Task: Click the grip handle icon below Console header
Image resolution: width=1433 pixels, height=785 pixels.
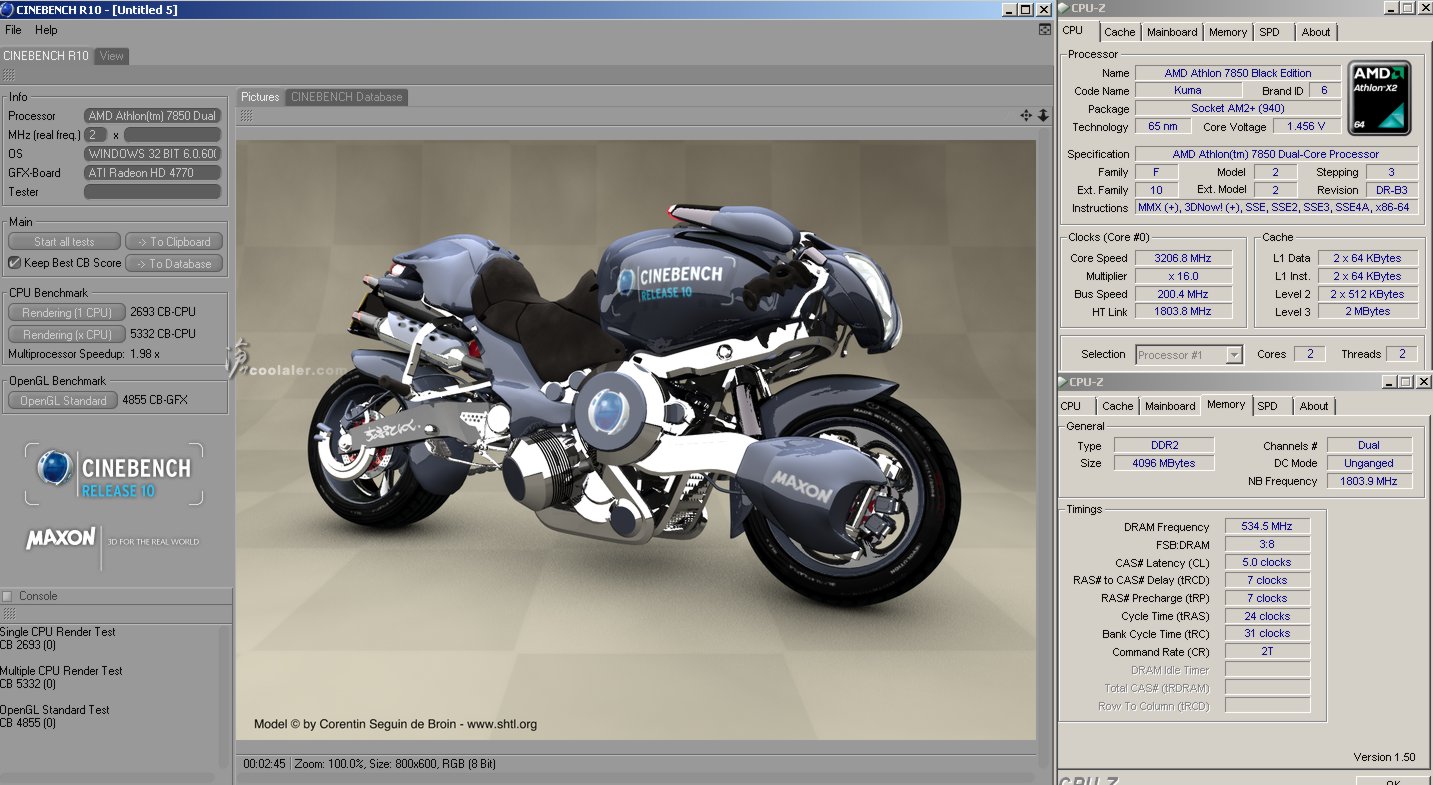Action: click(x=9, y=614)
